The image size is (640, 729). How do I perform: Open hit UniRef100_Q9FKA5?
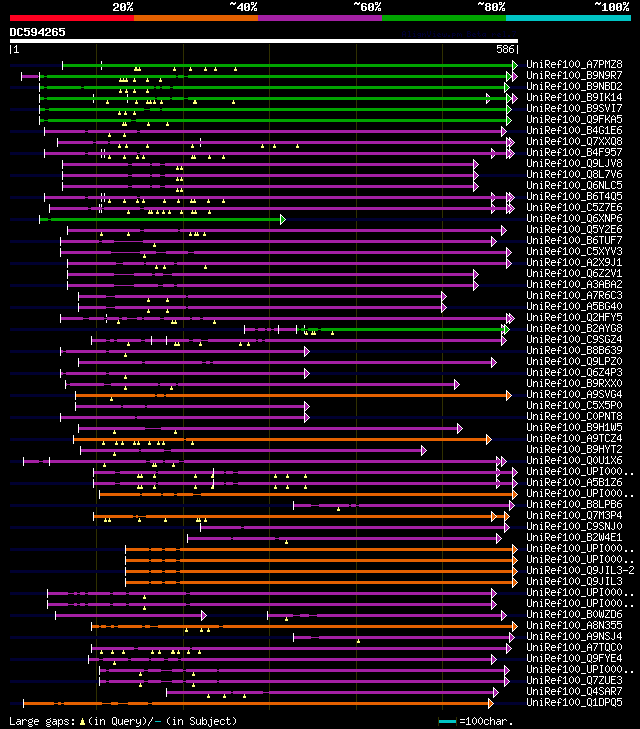574,119
